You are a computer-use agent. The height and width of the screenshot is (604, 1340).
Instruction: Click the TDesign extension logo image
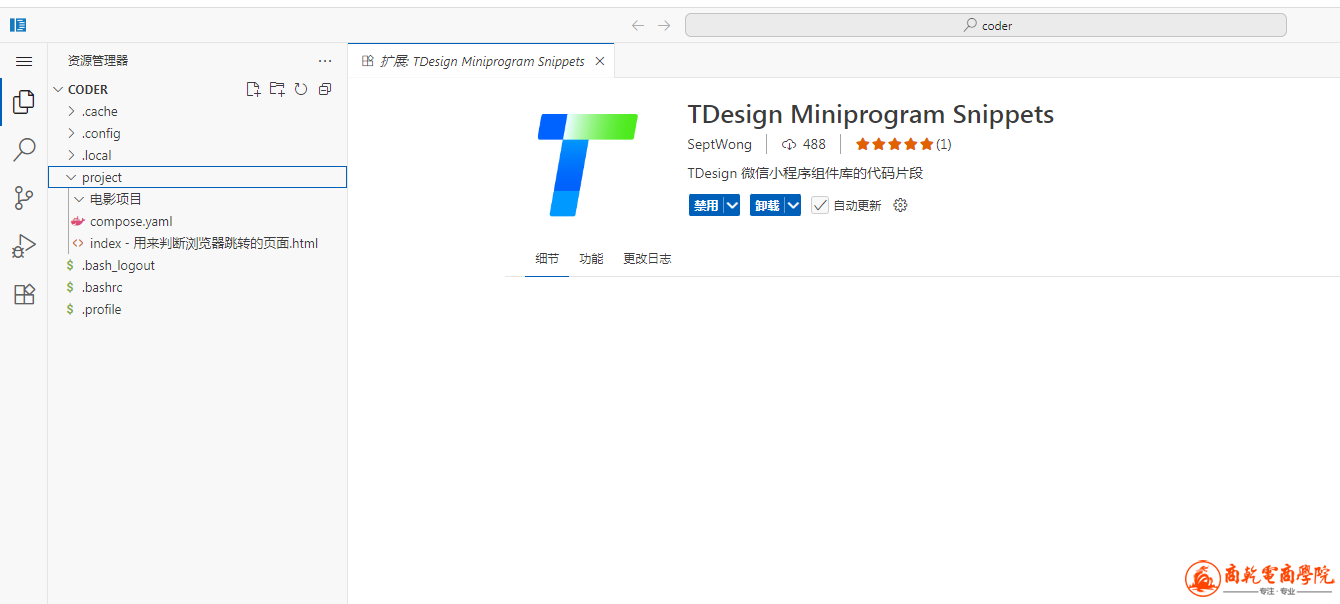coord(588,165)
